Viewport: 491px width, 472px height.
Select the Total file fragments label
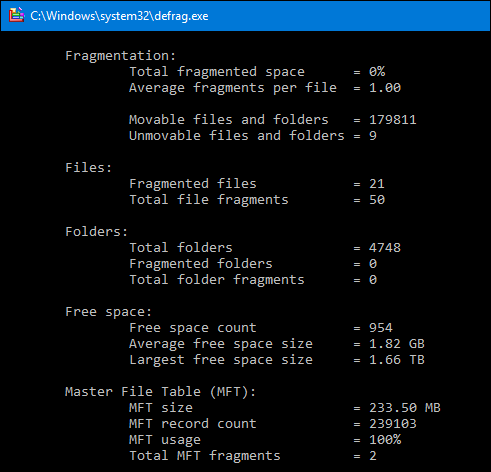pyautogui.click(x=209, y=200)
